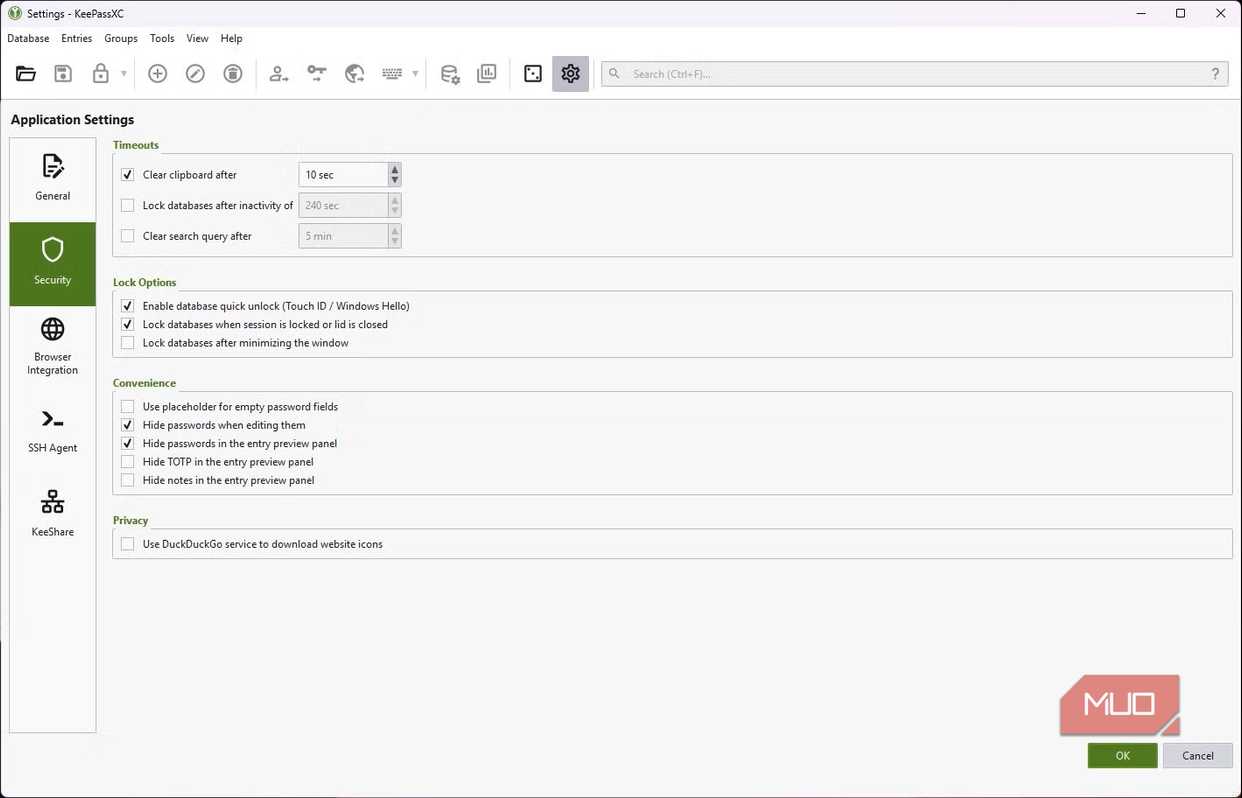
Task: Click the Settings gear icon in toolbar
Action: click(x=571, y=74)
